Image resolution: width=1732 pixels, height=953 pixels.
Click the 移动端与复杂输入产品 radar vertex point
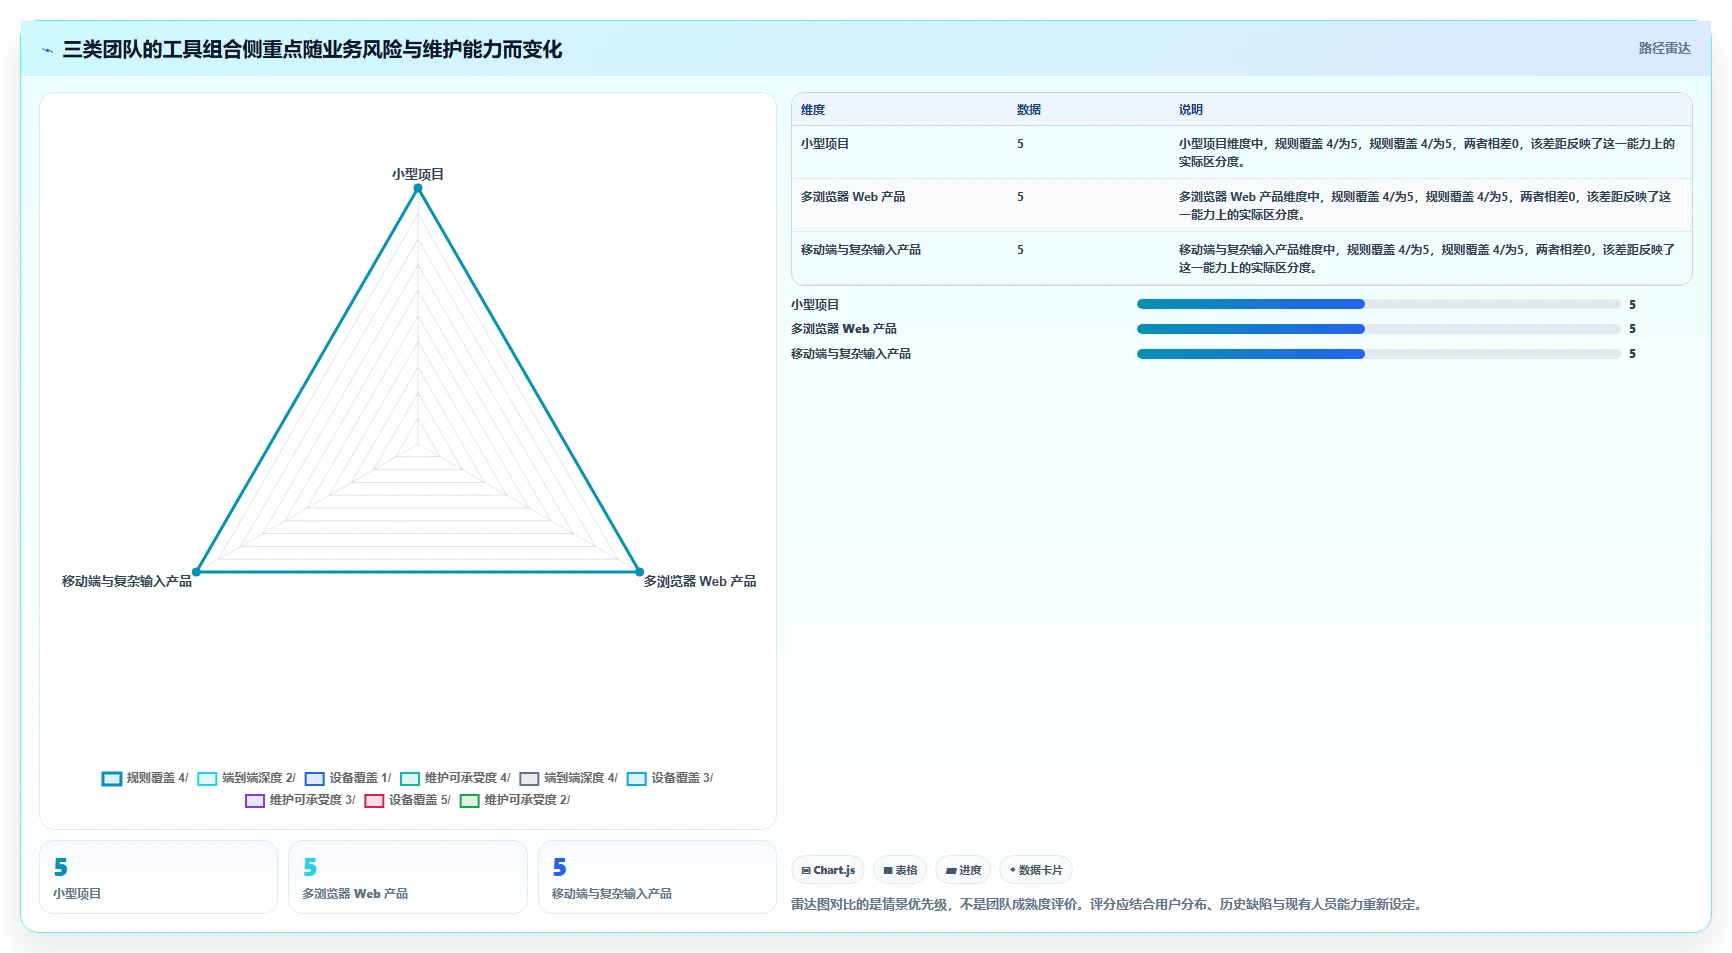click(x=196, y=572)
